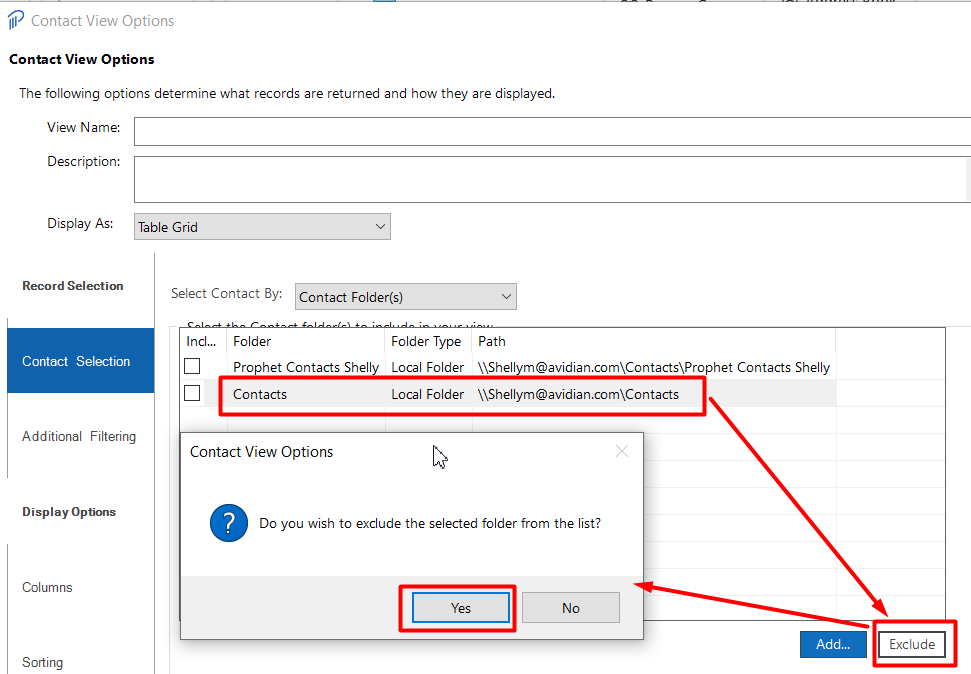Click the Folder Type column header

pos(429,341)
